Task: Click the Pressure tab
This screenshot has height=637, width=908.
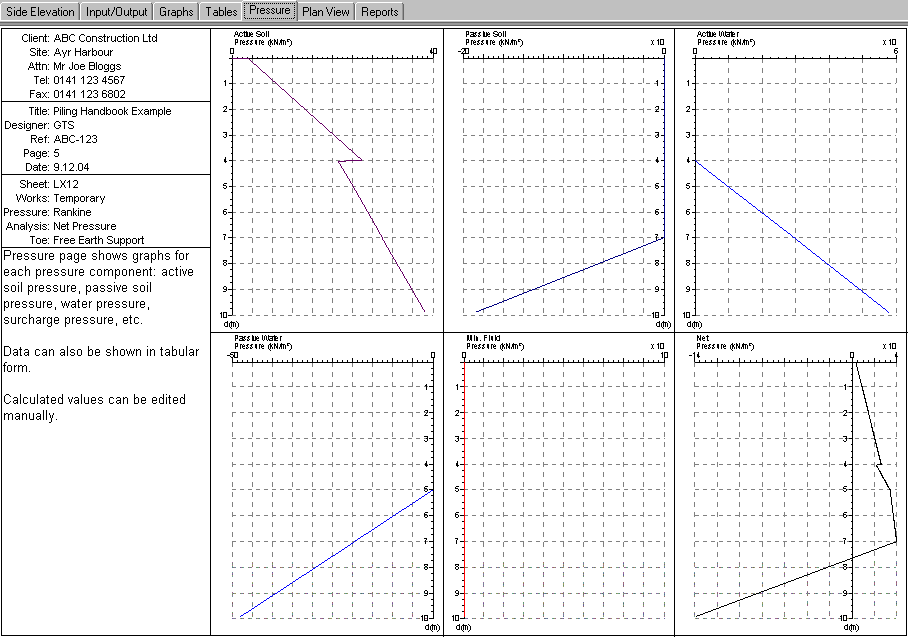Action: [270, 11]
